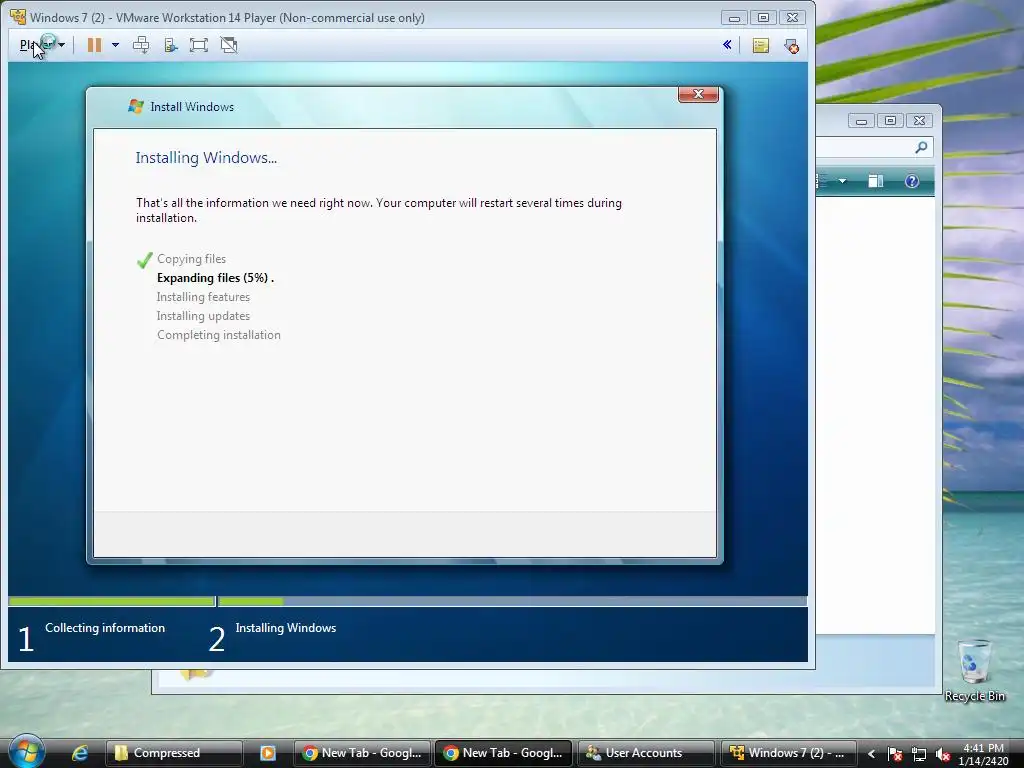Open the Recycle Bin desktop icon
Screen dimensions: 1024x768
974,670
